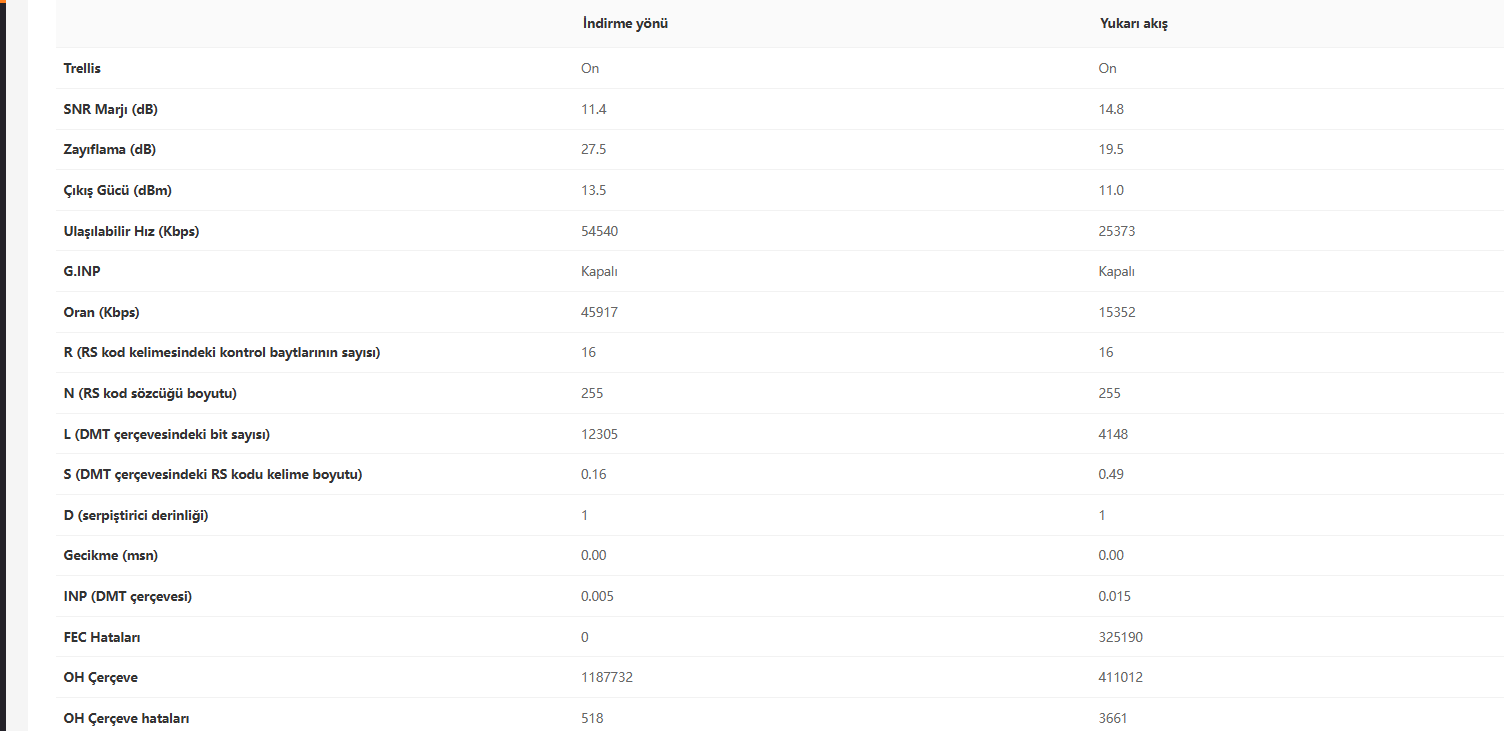Select the İndirme yönü column header
The height and width of the screenshot is (731, 1504).
pos(625,23)
